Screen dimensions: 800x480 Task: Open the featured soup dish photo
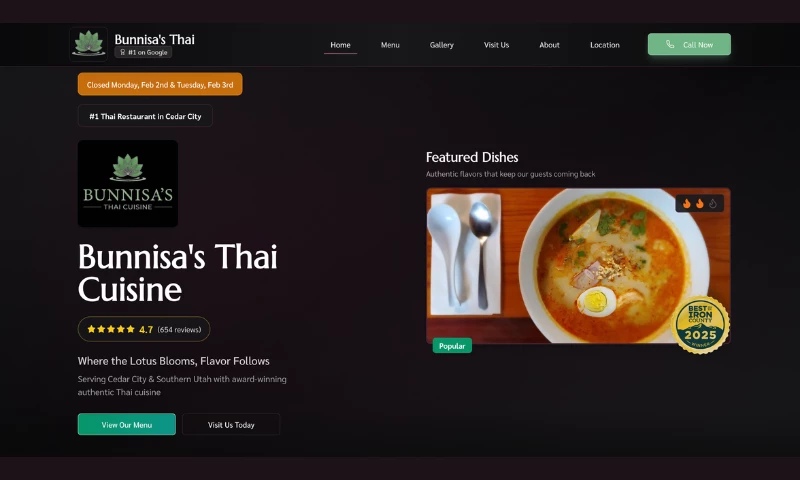pos(578,266)
